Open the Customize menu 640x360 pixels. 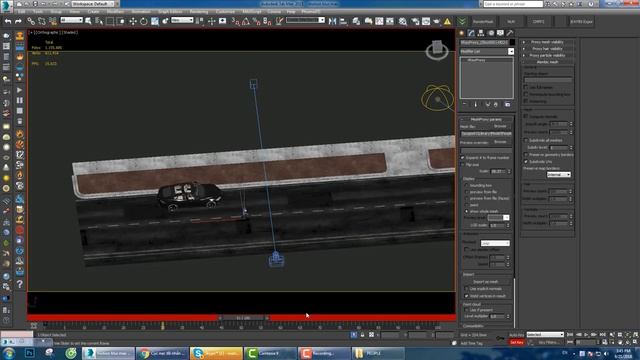click(x=225, y=11)
